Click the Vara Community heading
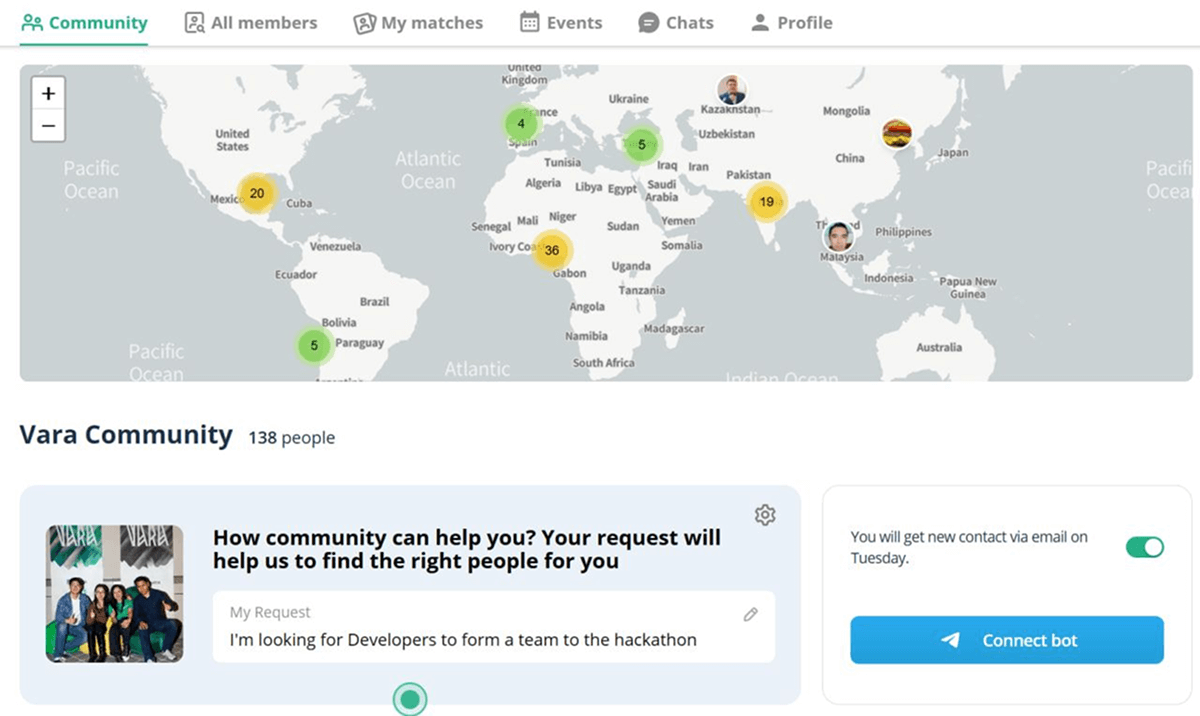 126,435
